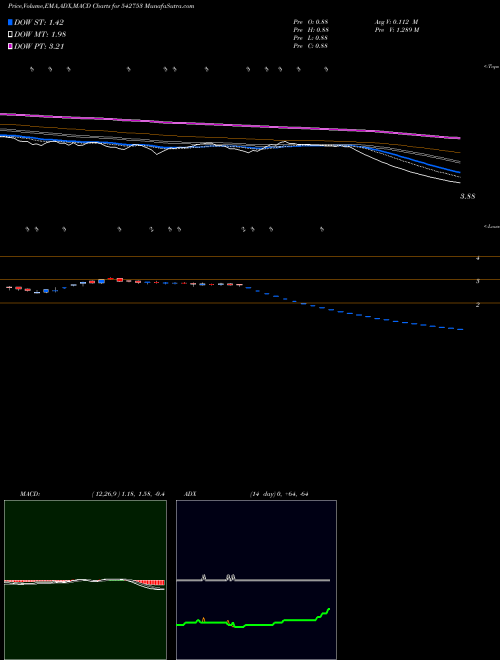Click the last top marker arrow at right
The width and height of the screenshot is (500, 660).
pyautogui.click(x=326, y=69)
